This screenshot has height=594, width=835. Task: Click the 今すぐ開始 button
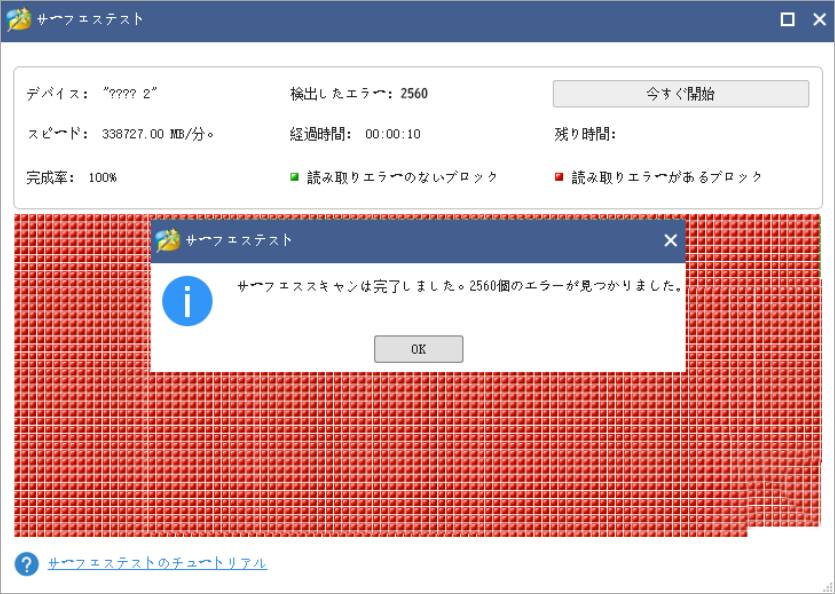click(681, 94)
